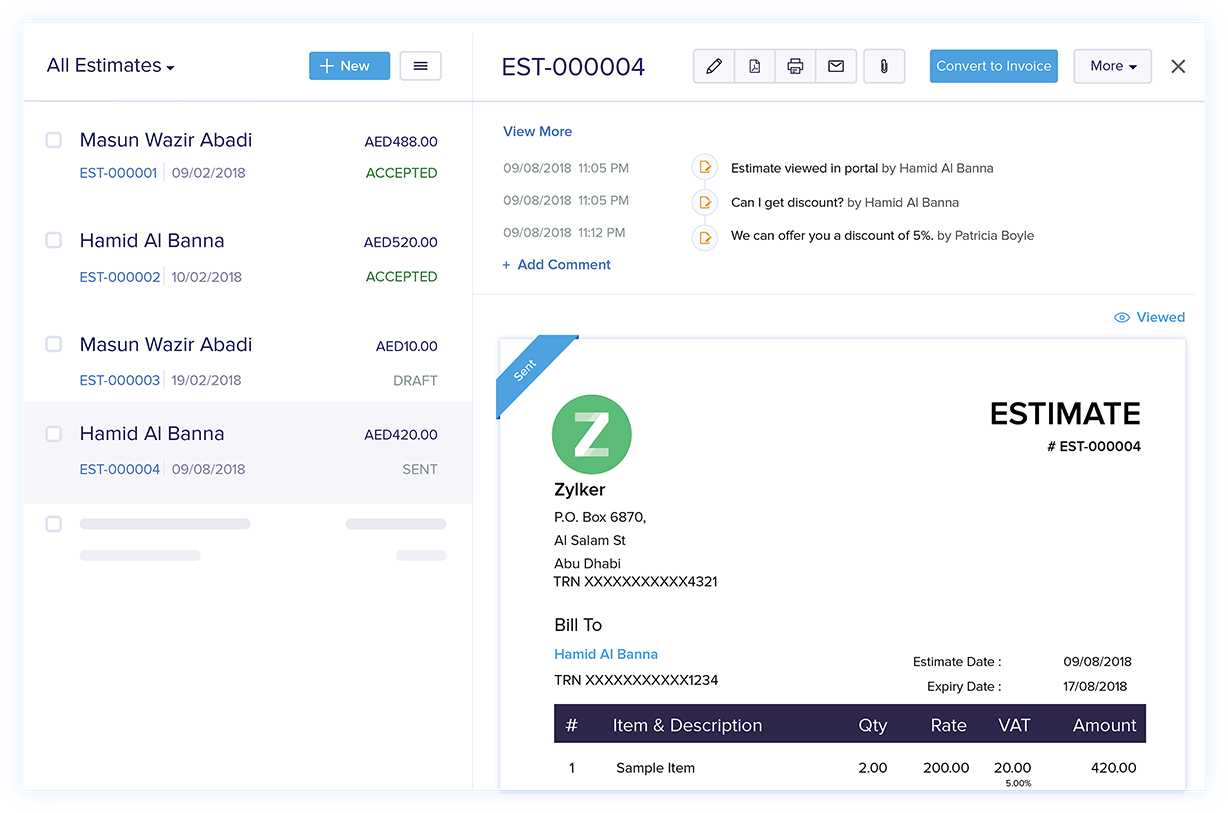
Task: Click the pencil edit icon for EST-000004
Action: [714, 66]
